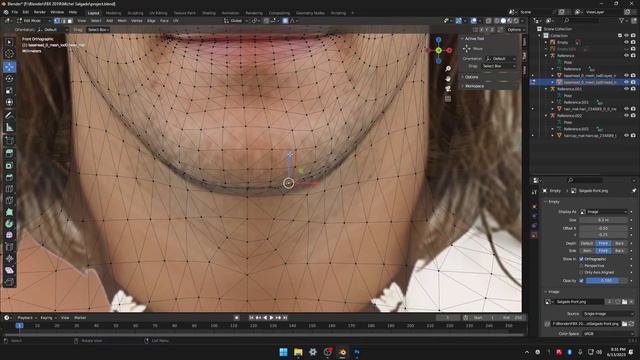Jump to the timeline start button
The height and width of the screenshot is (360, 640).
point(251,318)
